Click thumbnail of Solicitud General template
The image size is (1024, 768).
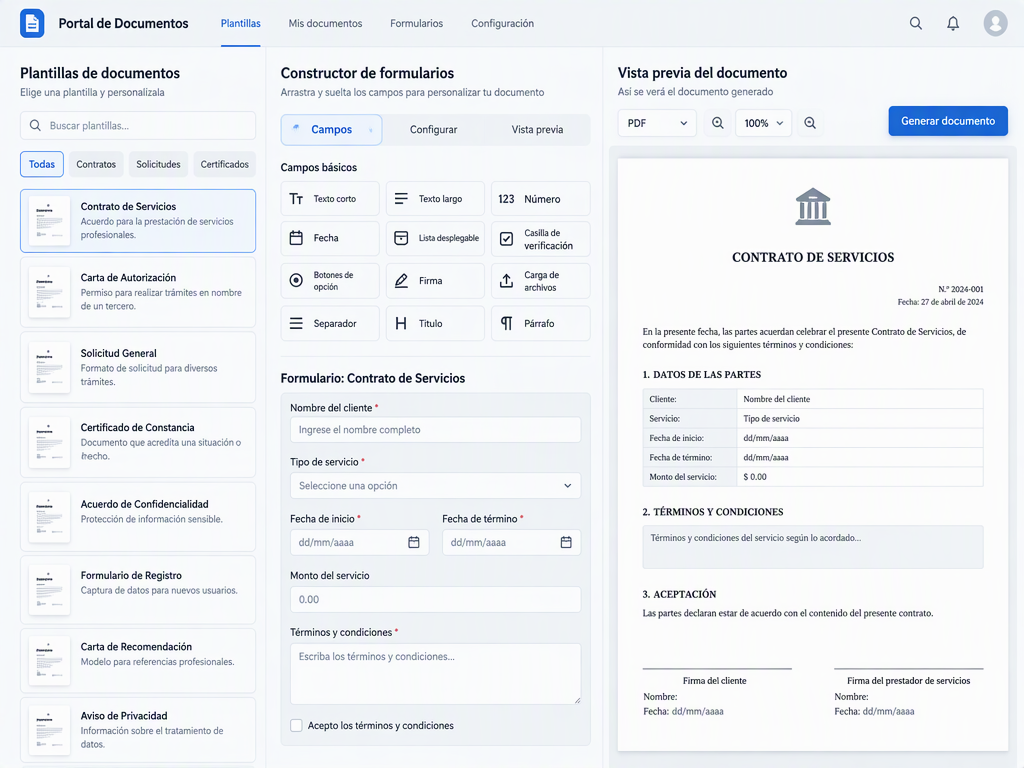50,367
